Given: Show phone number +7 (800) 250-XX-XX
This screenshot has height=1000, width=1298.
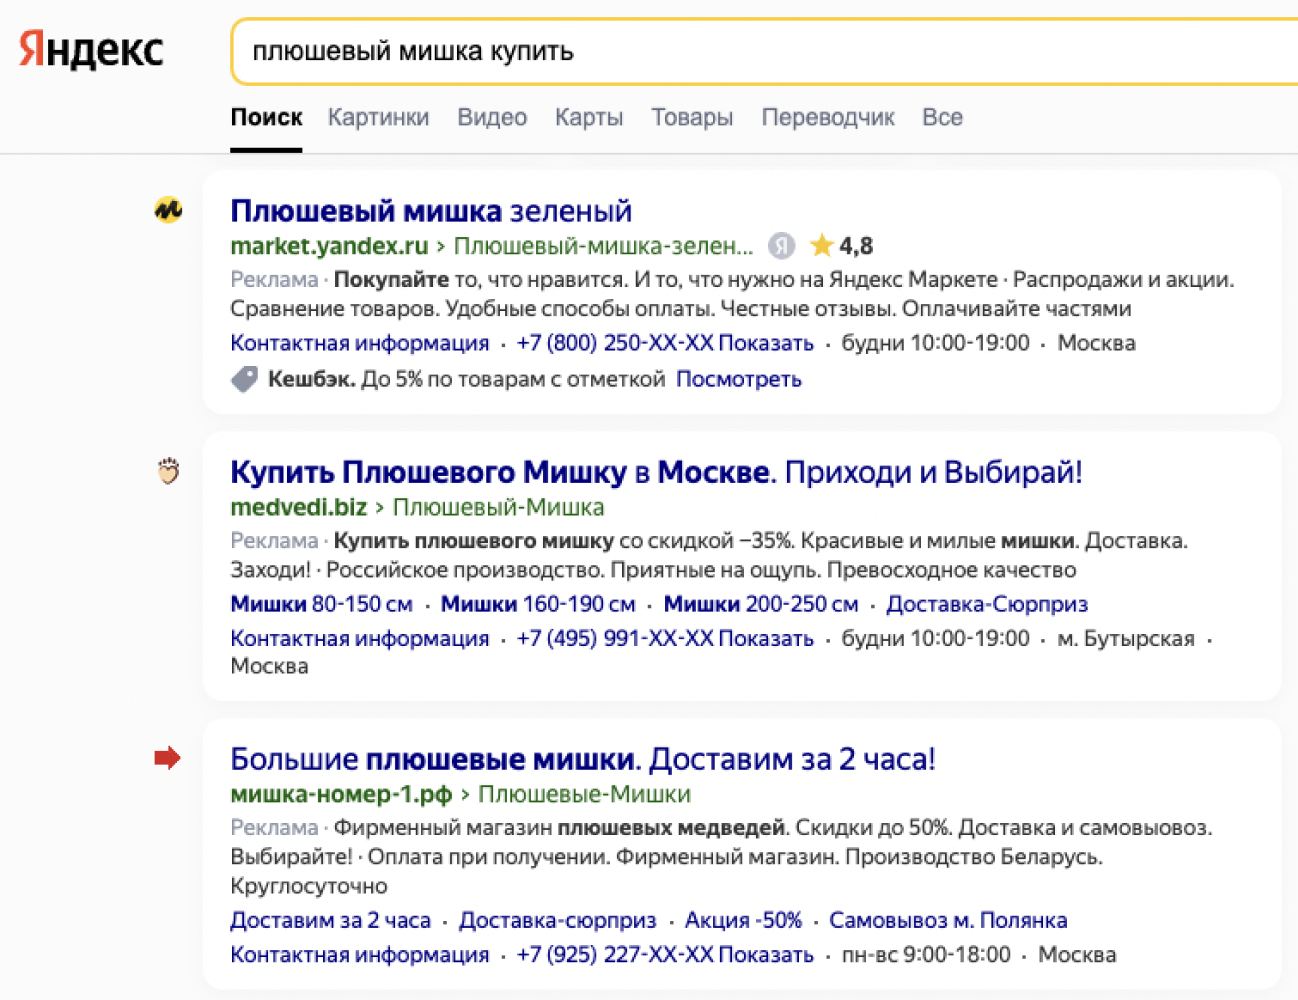Looking at the screenshot, I should (665, 343).
